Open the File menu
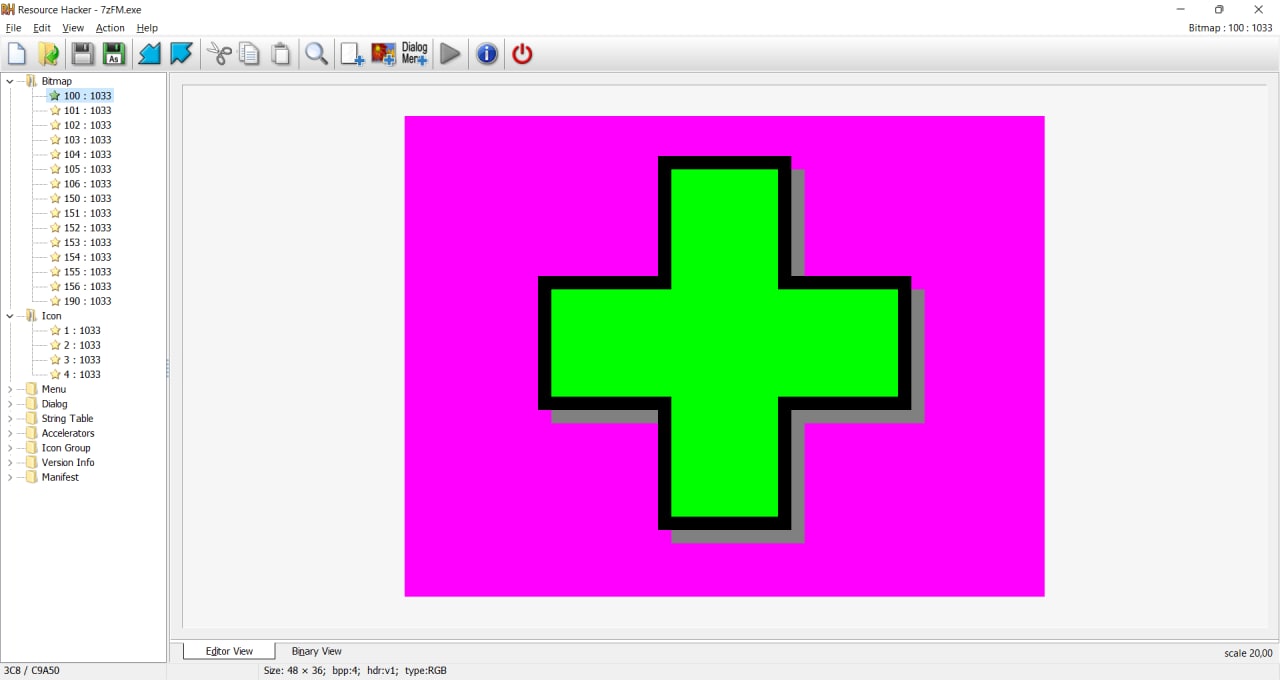This screenshot has width=1280, height=680. tap(13, 28)
